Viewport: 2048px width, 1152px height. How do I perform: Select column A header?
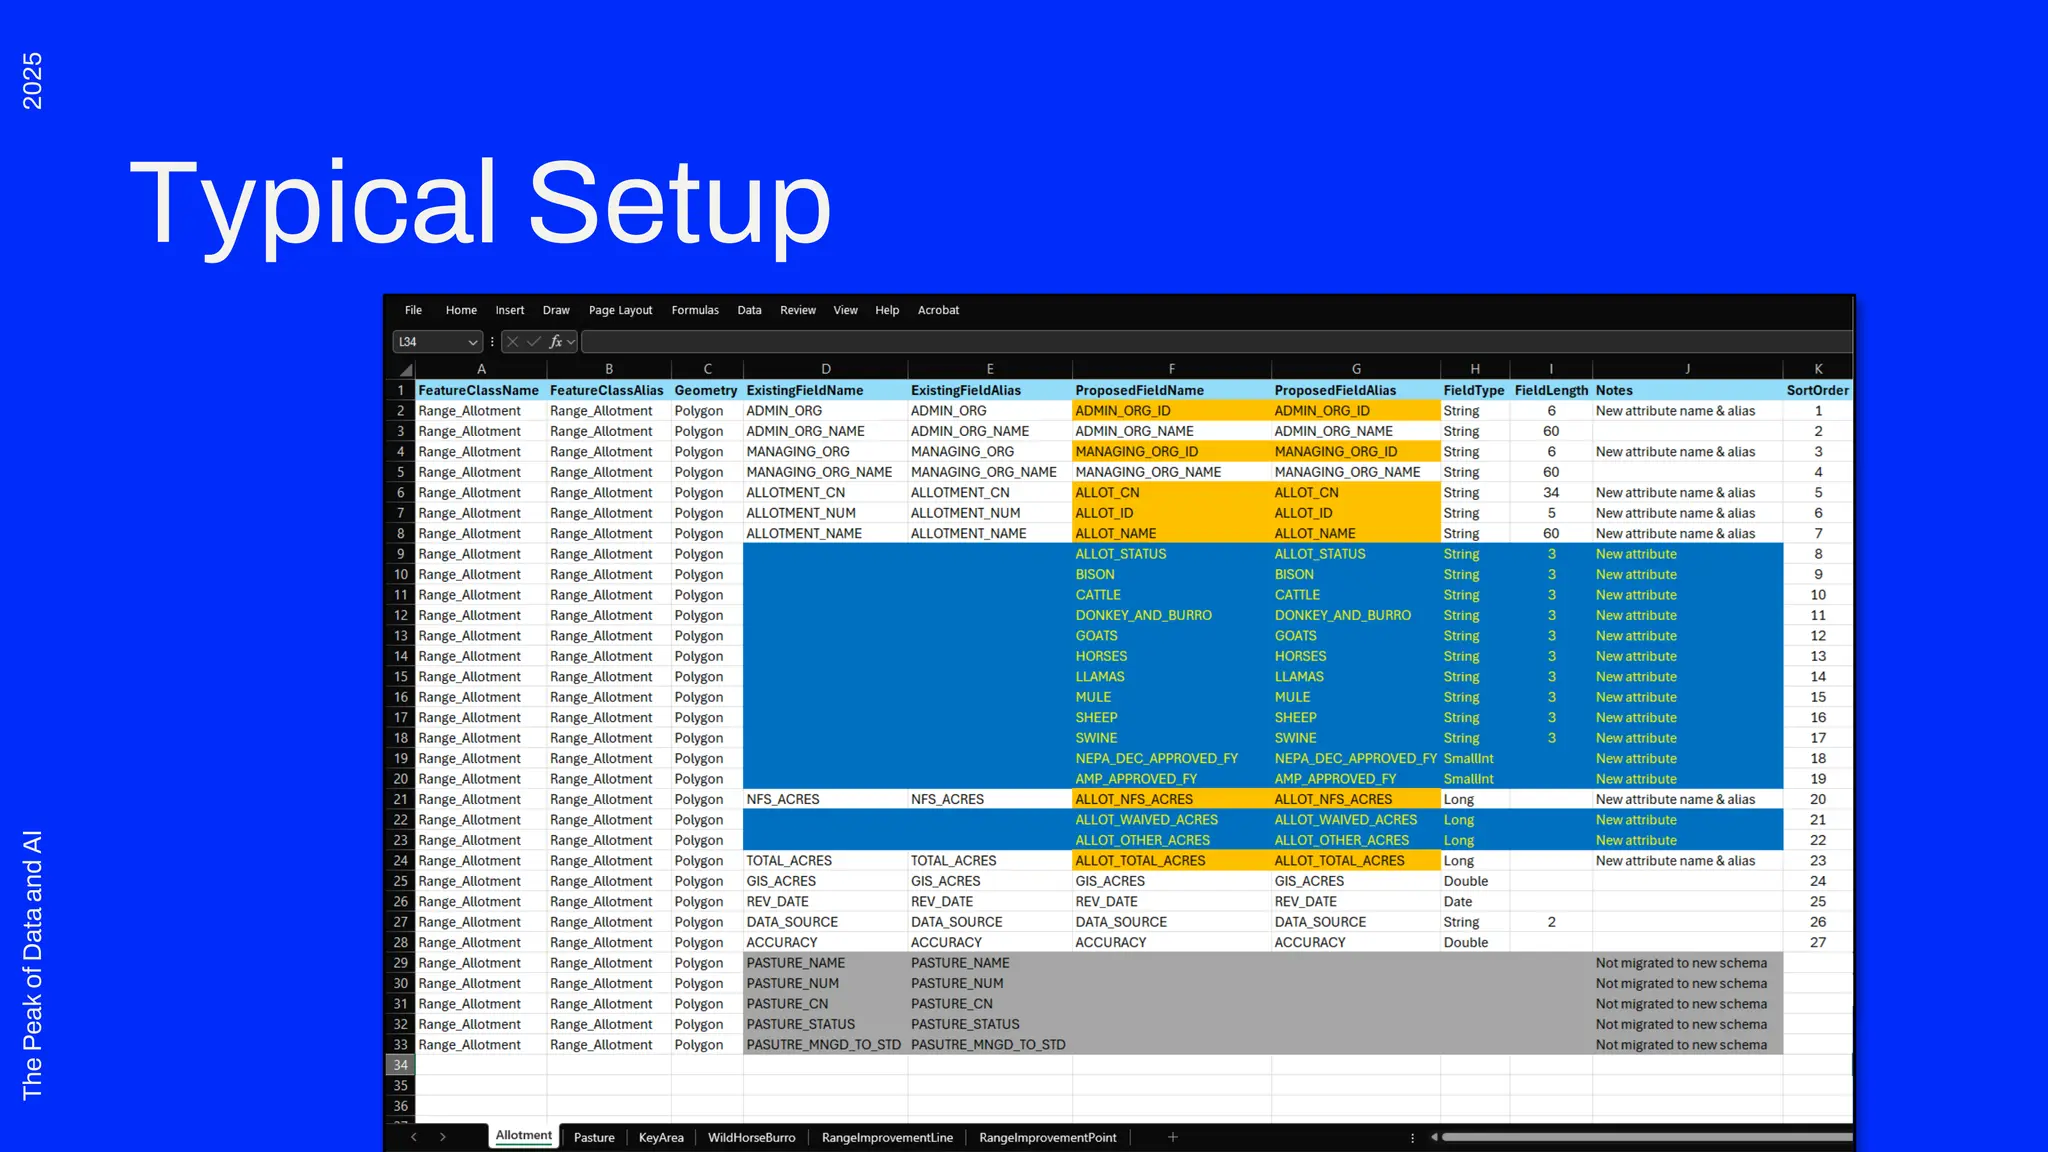click(481, 369)
